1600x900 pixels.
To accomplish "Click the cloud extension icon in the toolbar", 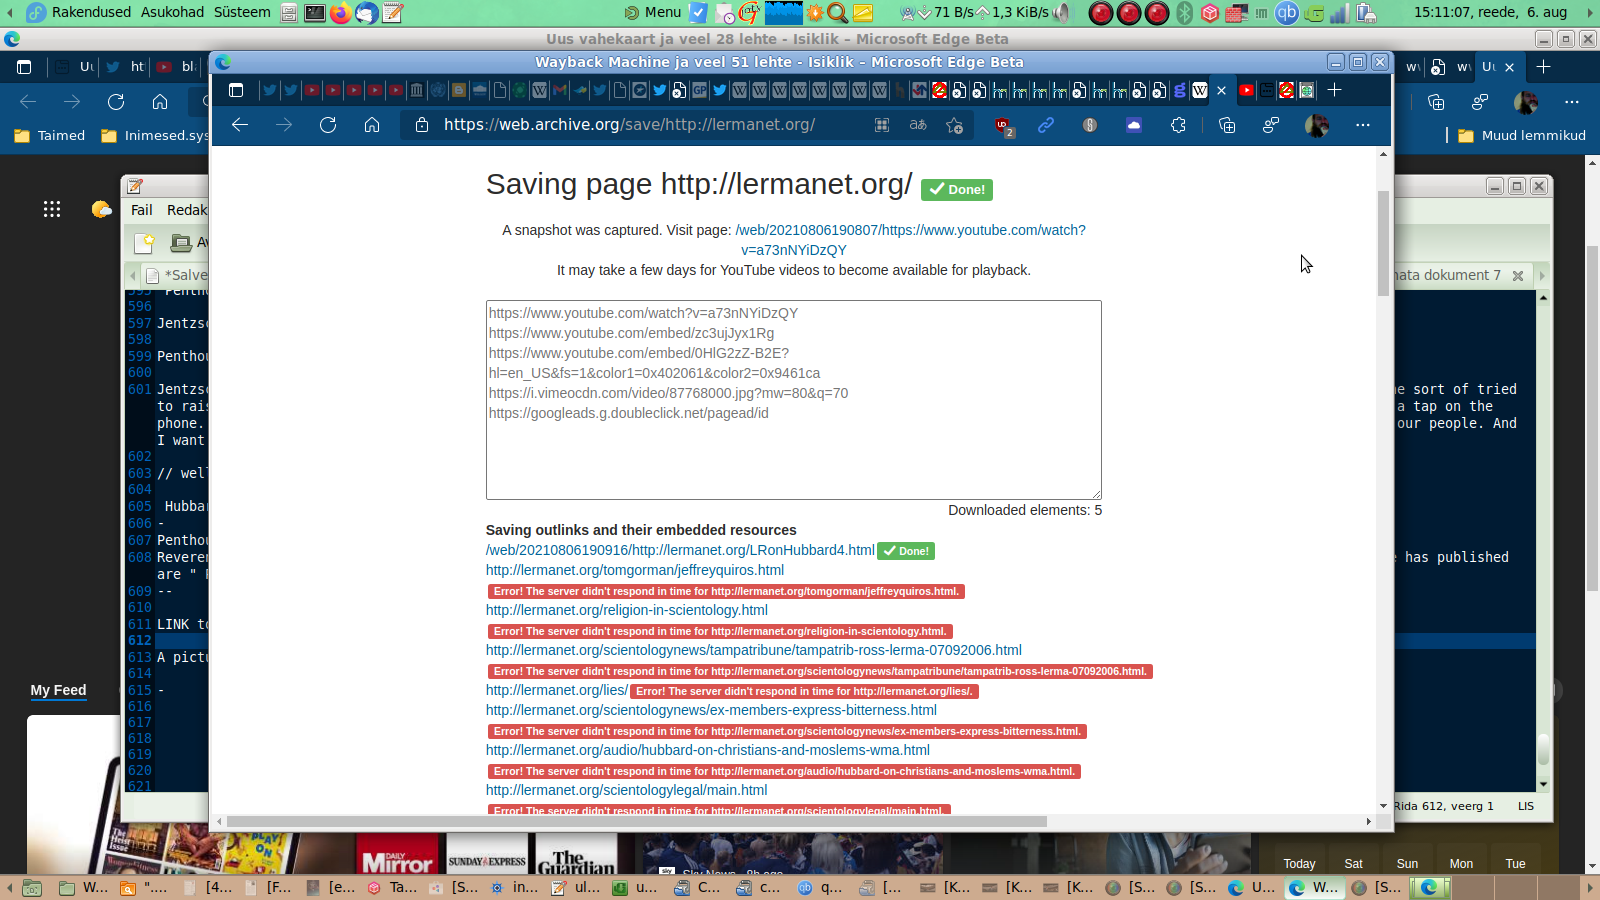I will tap(1134, 125).
